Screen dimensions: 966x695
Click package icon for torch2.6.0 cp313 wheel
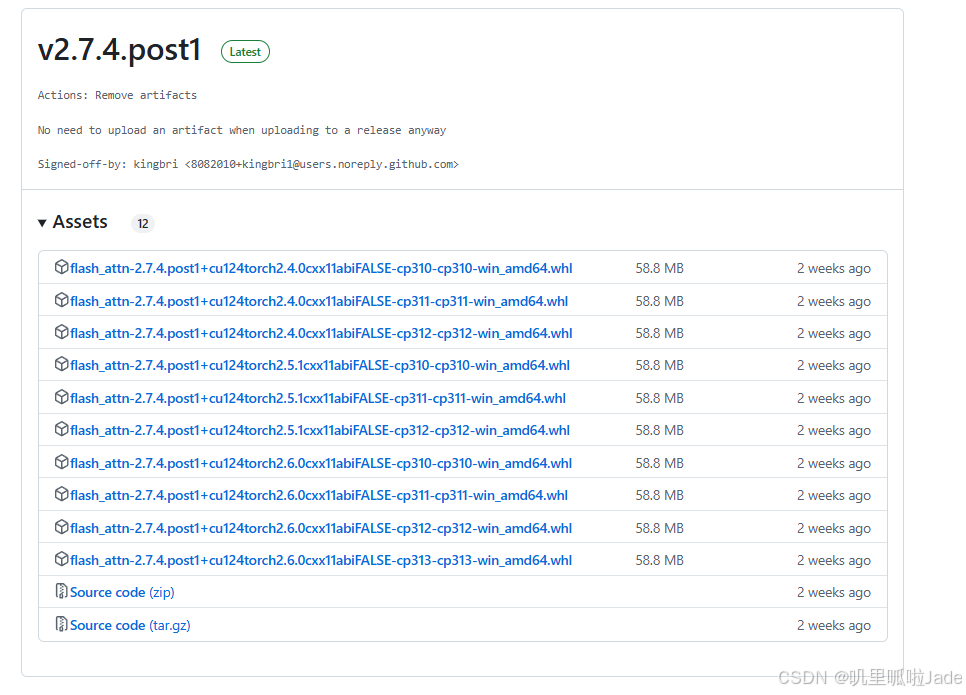(61, 559)
